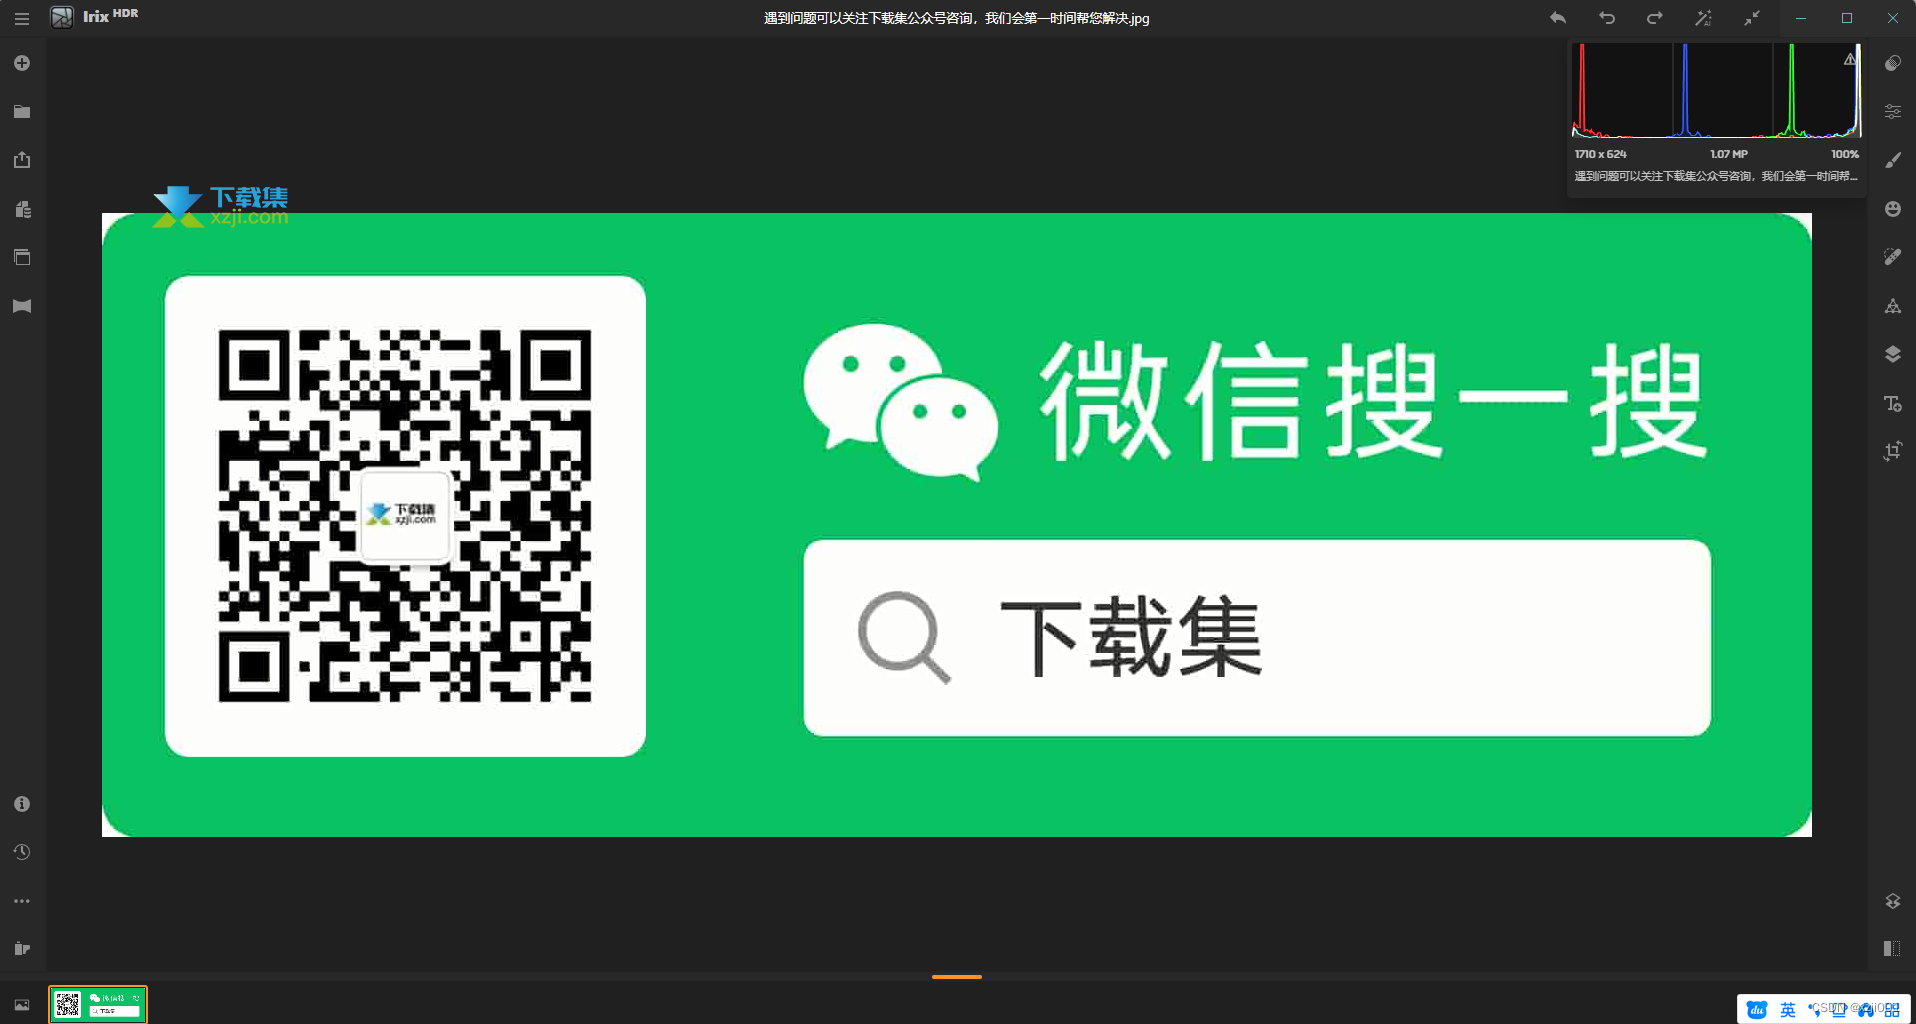Screen dimensions: 1916x1024
Task: Click the Irix HDR aperture logo
Action: coord(62,17)
